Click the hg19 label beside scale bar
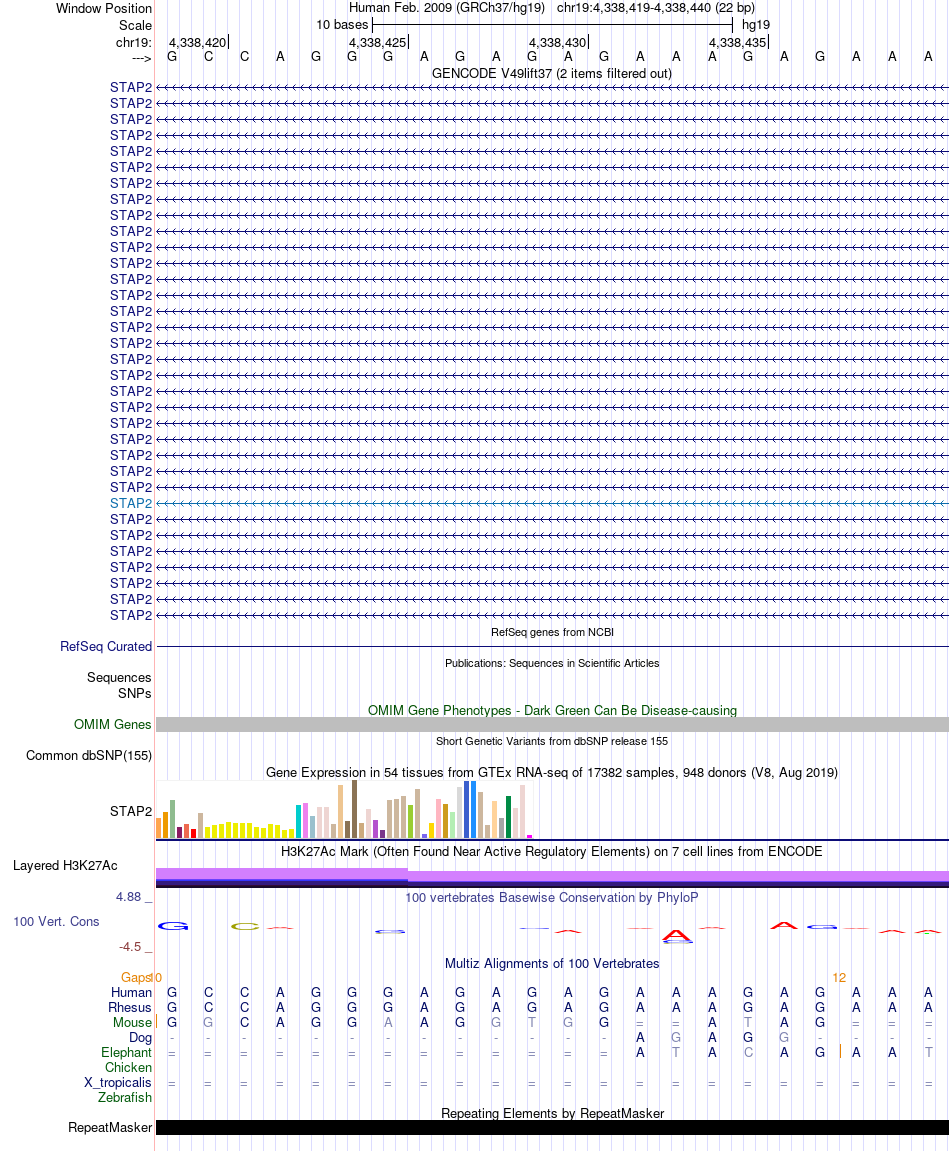The image size is (950, 1151). pyautogui.click(x=755, y=25)
